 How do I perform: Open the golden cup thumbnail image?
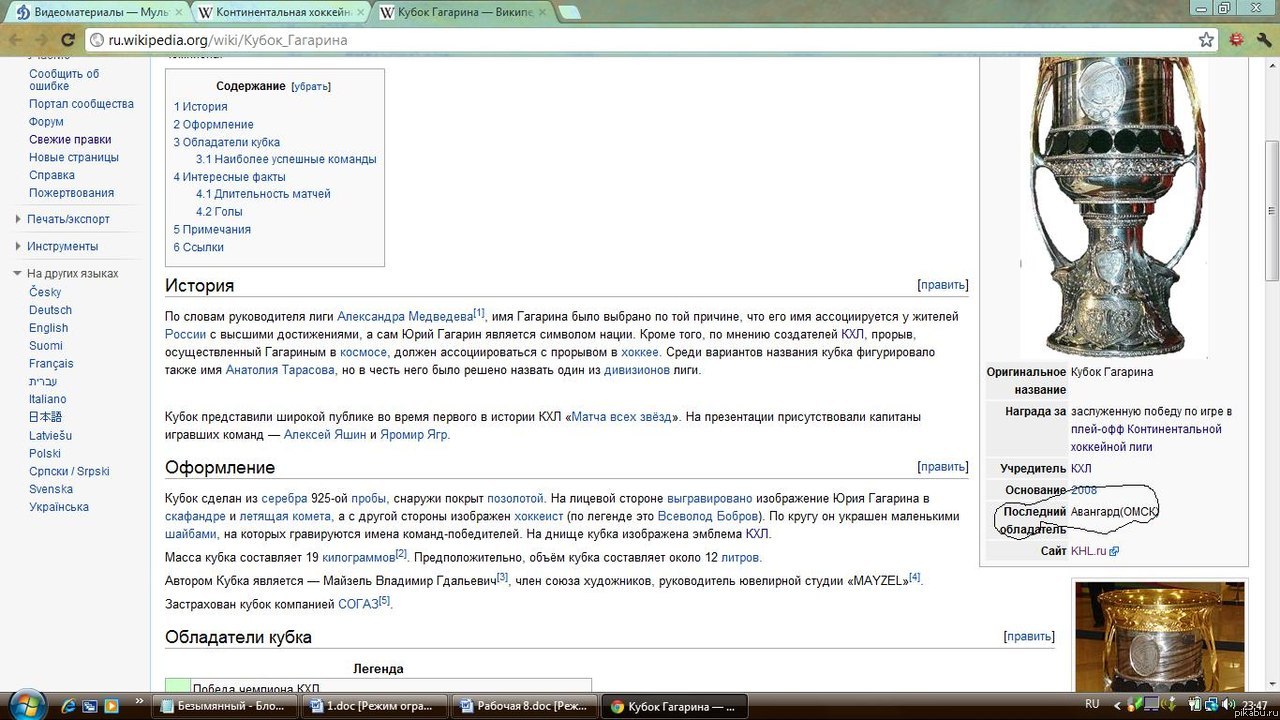(x=1160, y=637)
